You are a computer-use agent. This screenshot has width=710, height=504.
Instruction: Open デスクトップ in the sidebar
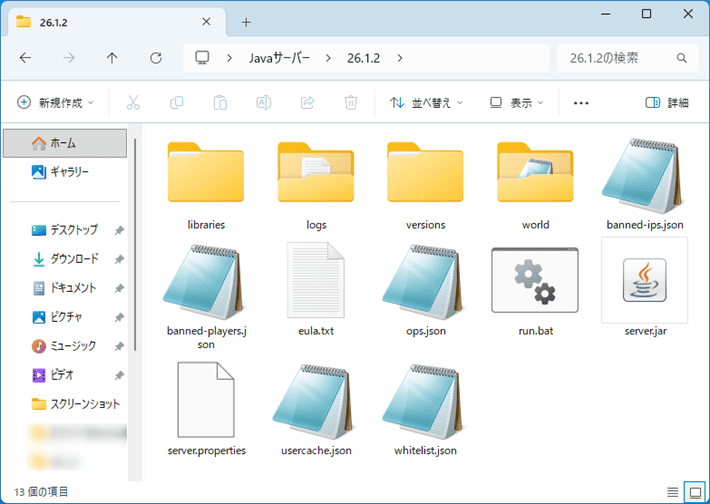[65, 230]
